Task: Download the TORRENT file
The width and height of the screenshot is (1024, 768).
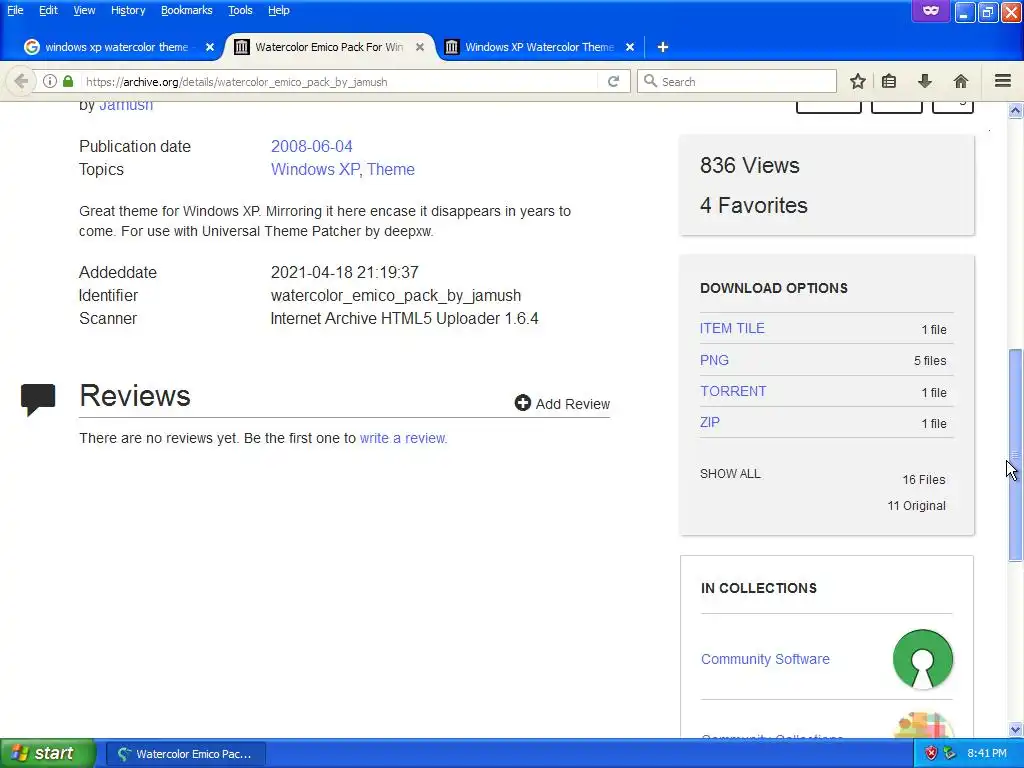Action: click(x=733, y=391)
